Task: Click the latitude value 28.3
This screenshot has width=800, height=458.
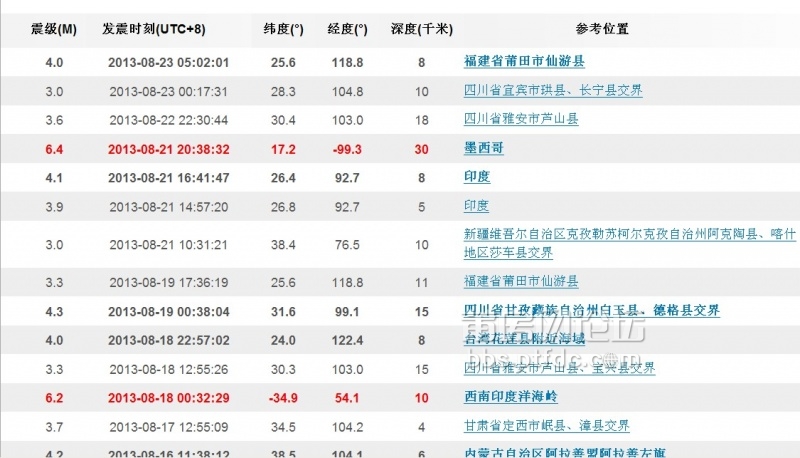Action: (283, 92)
